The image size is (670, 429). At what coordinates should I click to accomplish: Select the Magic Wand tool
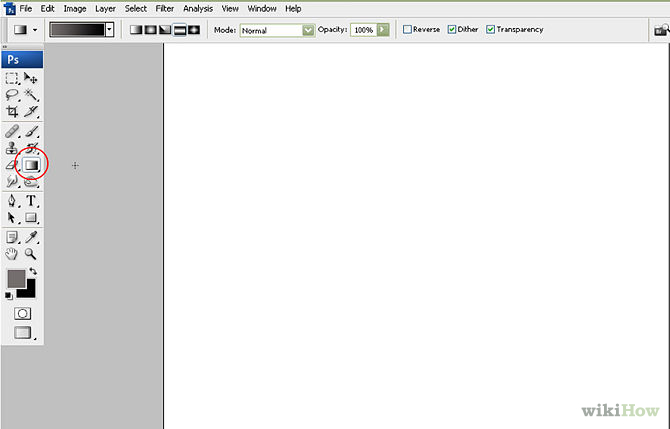(30, 95)
